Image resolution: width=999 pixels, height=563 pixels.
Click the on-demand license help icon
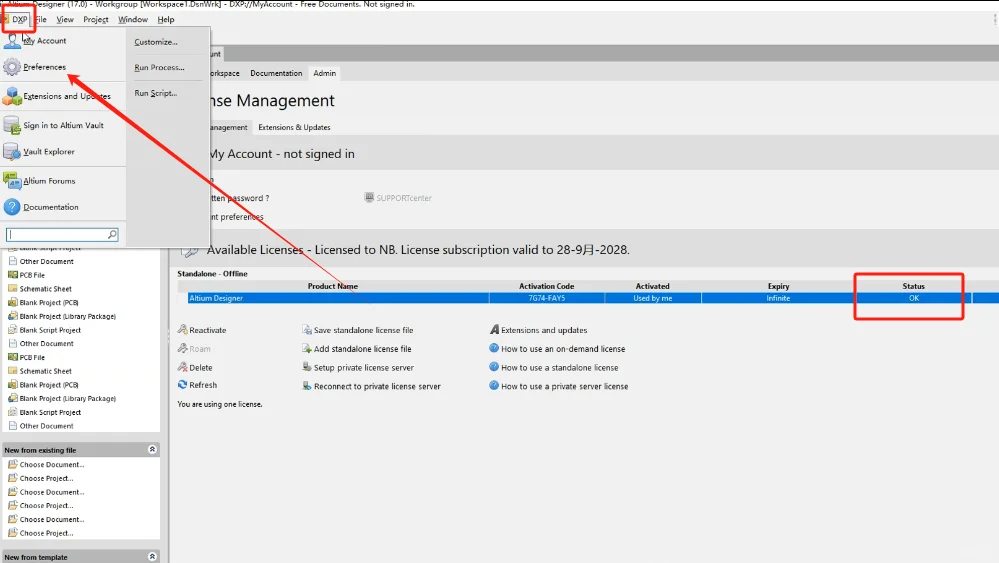coord(494,348)
